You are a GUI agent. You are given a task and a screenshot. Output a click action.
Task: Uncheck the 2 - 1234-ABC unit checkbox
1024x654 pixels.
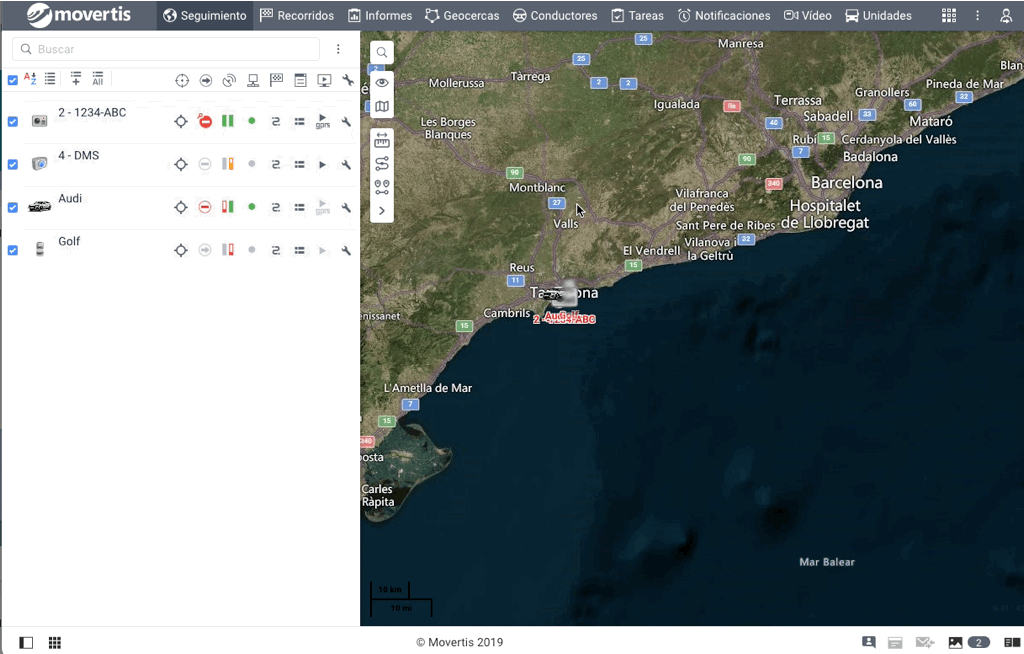click(13, 121)
